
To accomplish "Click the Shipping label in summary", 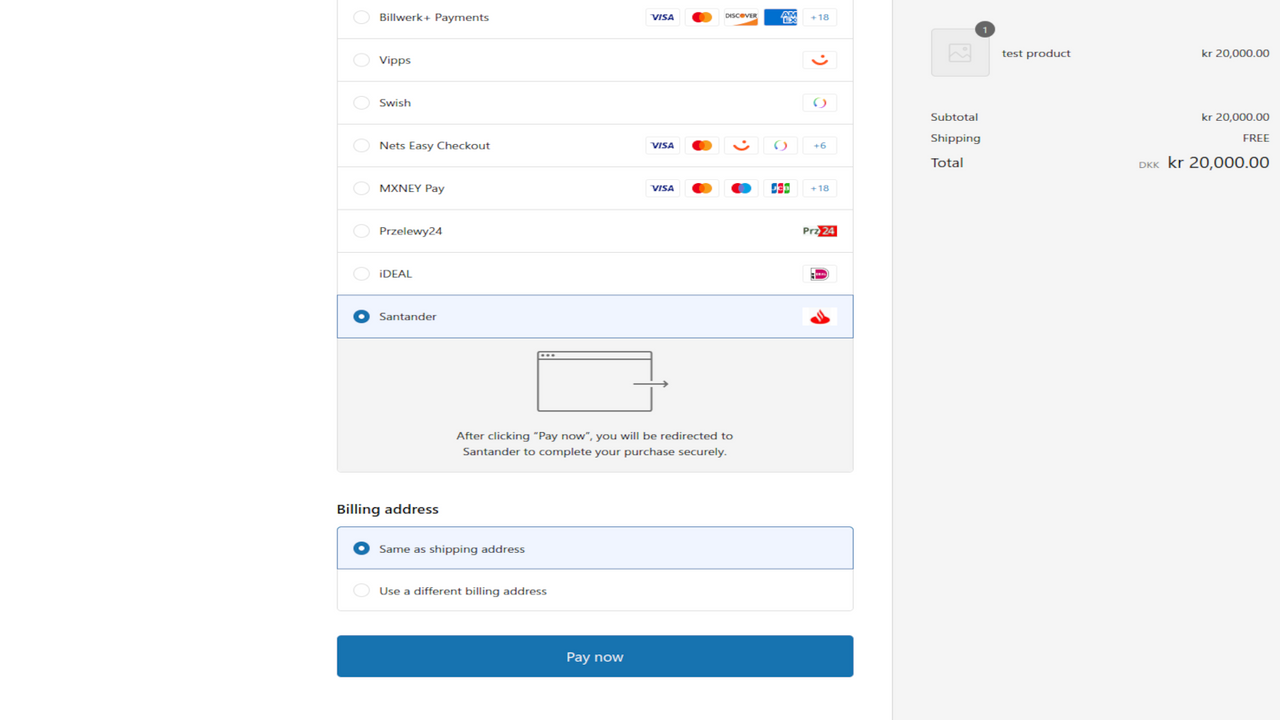I will [x=955, y=138].
